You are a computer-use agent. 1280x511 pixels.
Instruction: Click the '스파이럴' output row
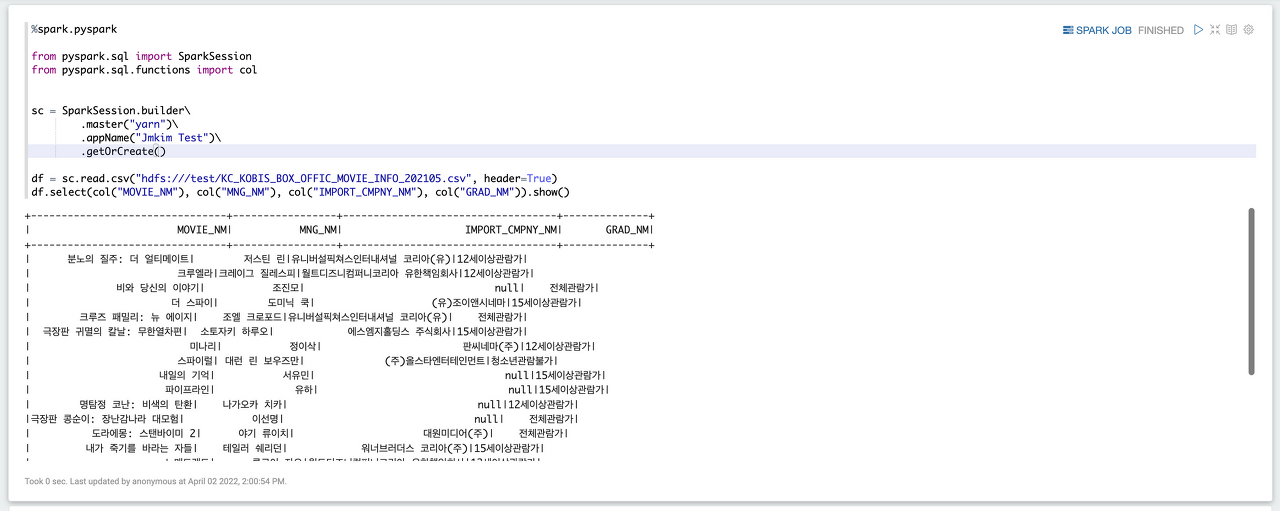point(292,360)
